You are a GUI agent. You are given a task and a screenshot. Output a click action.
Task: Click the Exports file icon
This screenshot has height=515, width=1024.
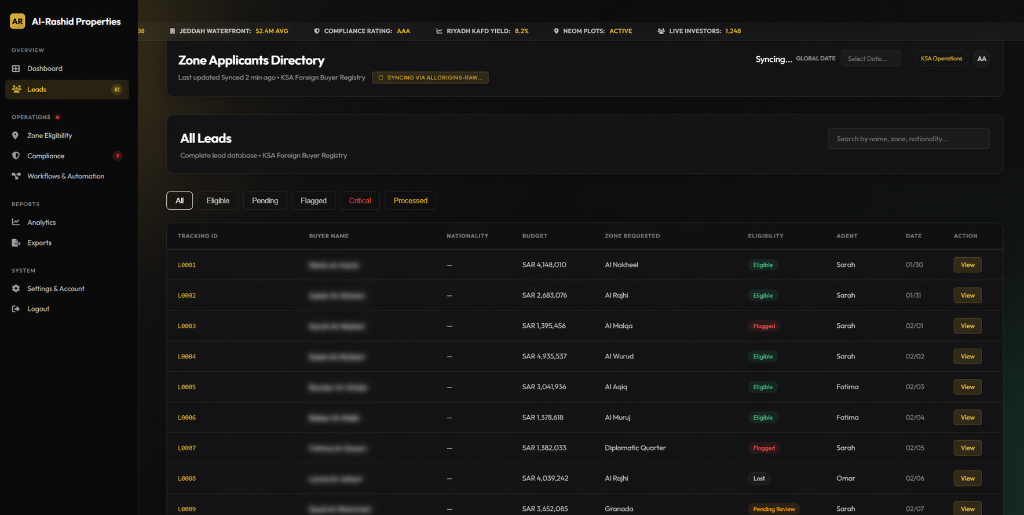pyautogui.click(x=16, y=243)
